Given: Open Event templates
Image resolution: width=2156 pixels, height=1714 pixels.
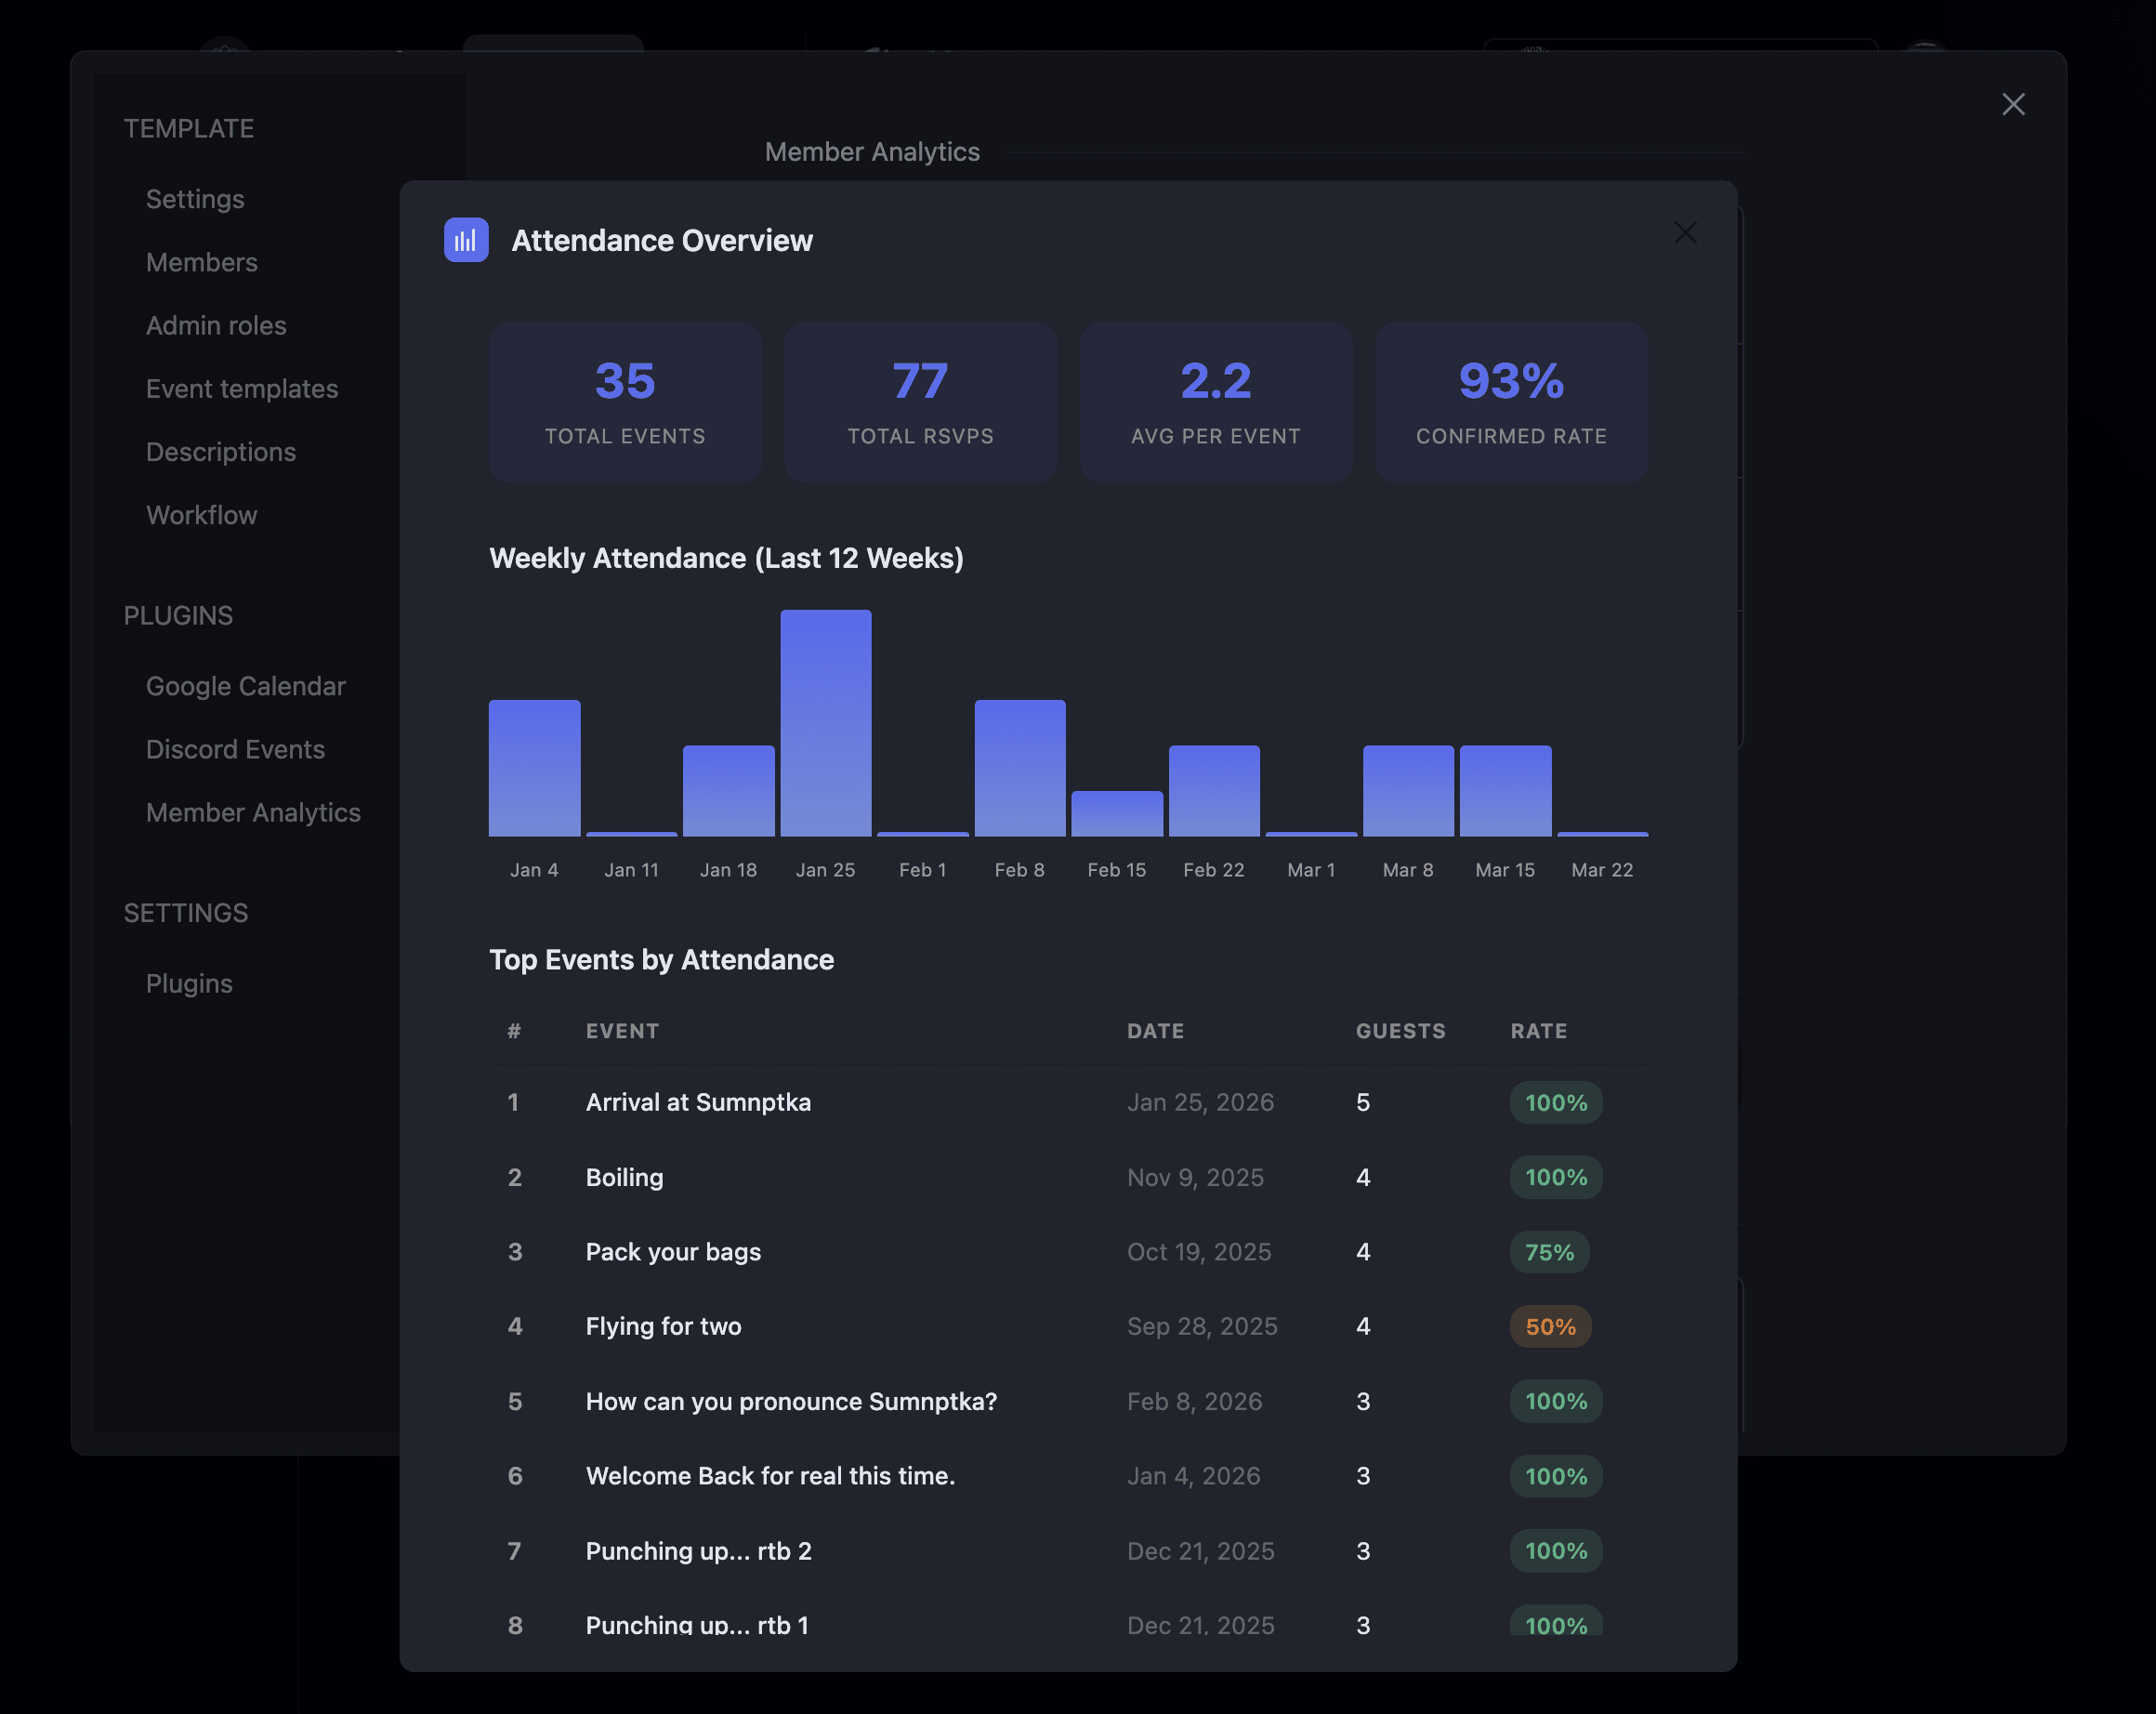Looking at the screenshot, I should click(242, 389).
